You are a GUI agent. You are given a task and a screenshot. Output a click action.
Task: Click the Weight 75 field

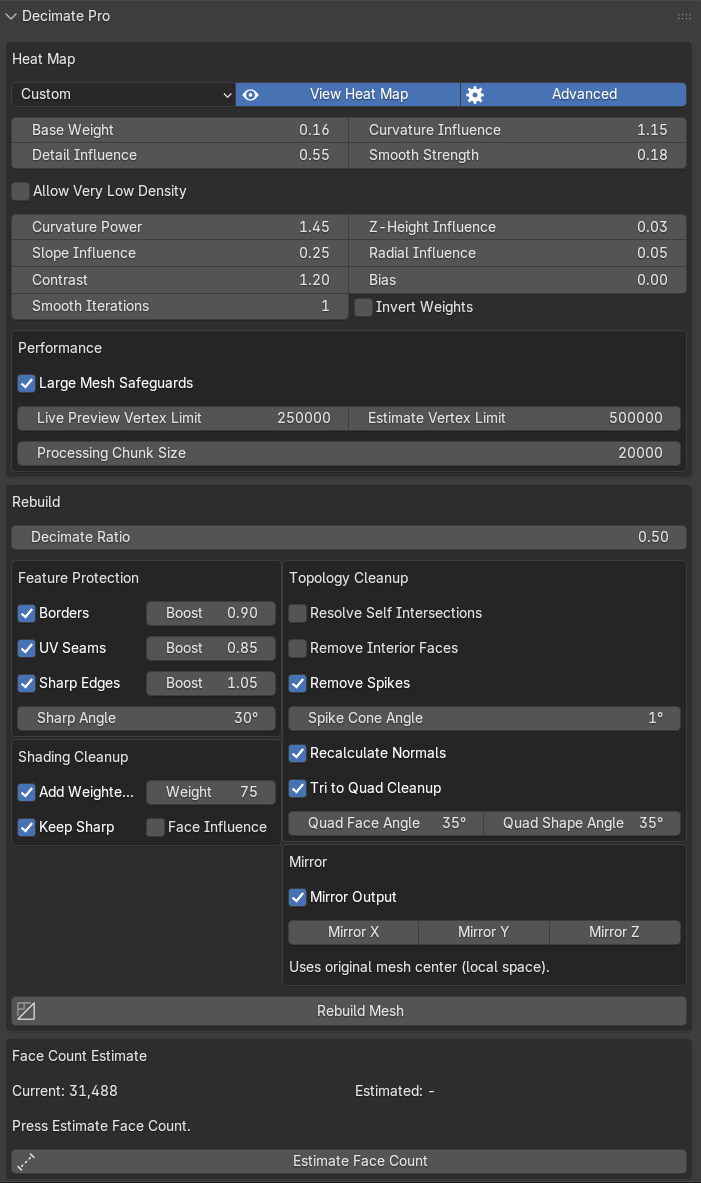pyautogui.click(x=211, y=792)
